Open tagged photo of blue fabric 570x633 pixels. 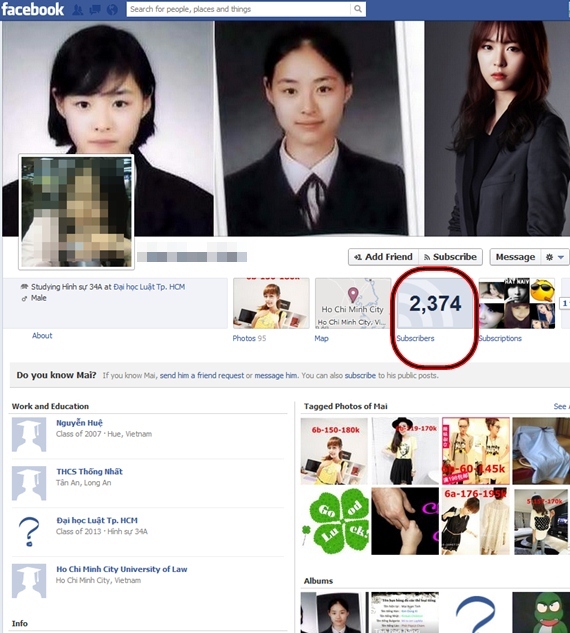coord(541,451)
